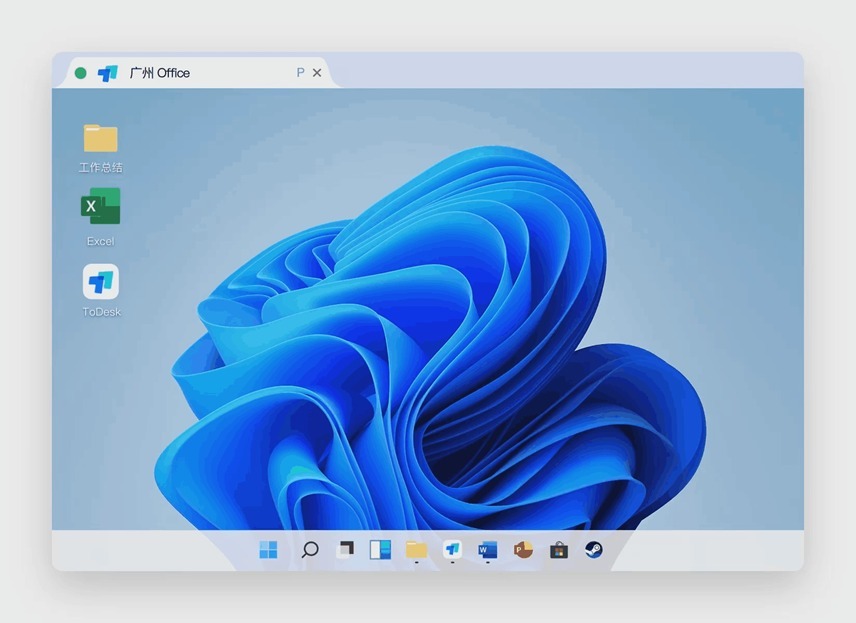Launch Steam from the taskbar
The height and width of the screenshot is (623, 856).
(593, 550)
